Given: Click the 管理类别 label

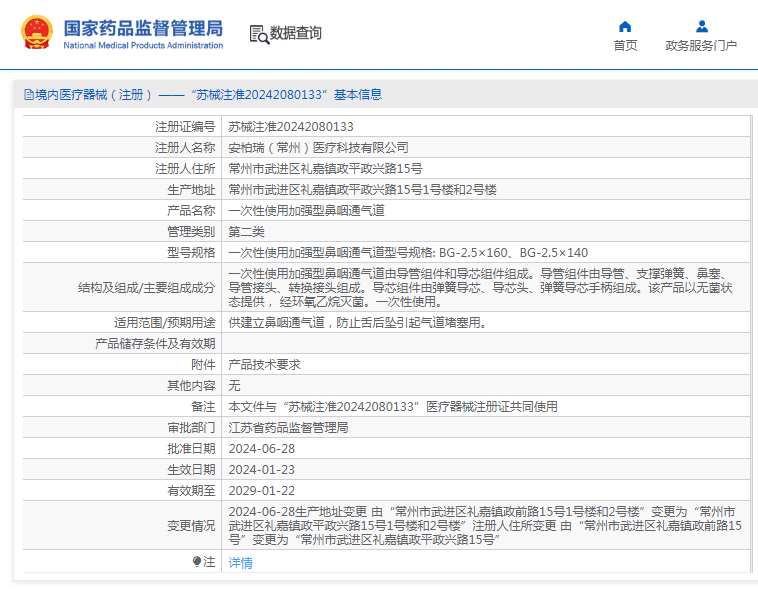Looking at the screenshot, I should (191, 232).
